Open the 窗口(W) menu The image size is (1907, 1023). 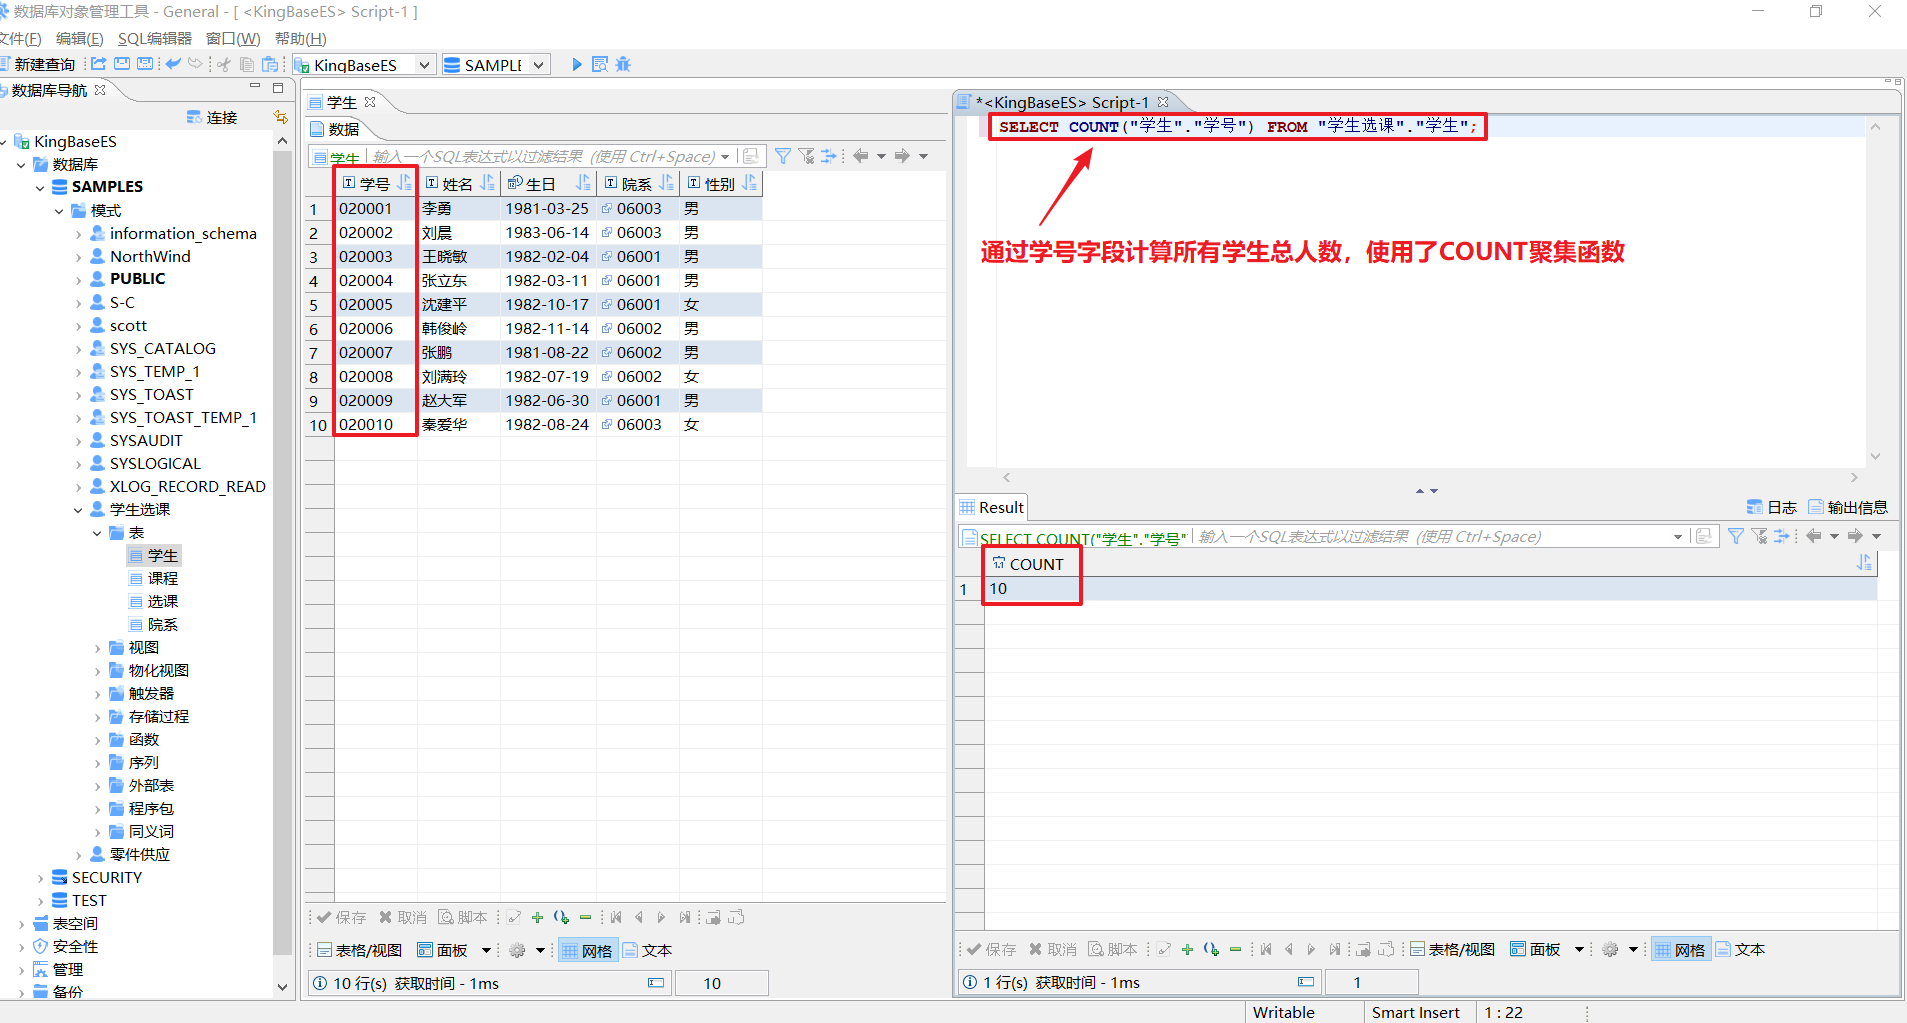tap(233, 38)
